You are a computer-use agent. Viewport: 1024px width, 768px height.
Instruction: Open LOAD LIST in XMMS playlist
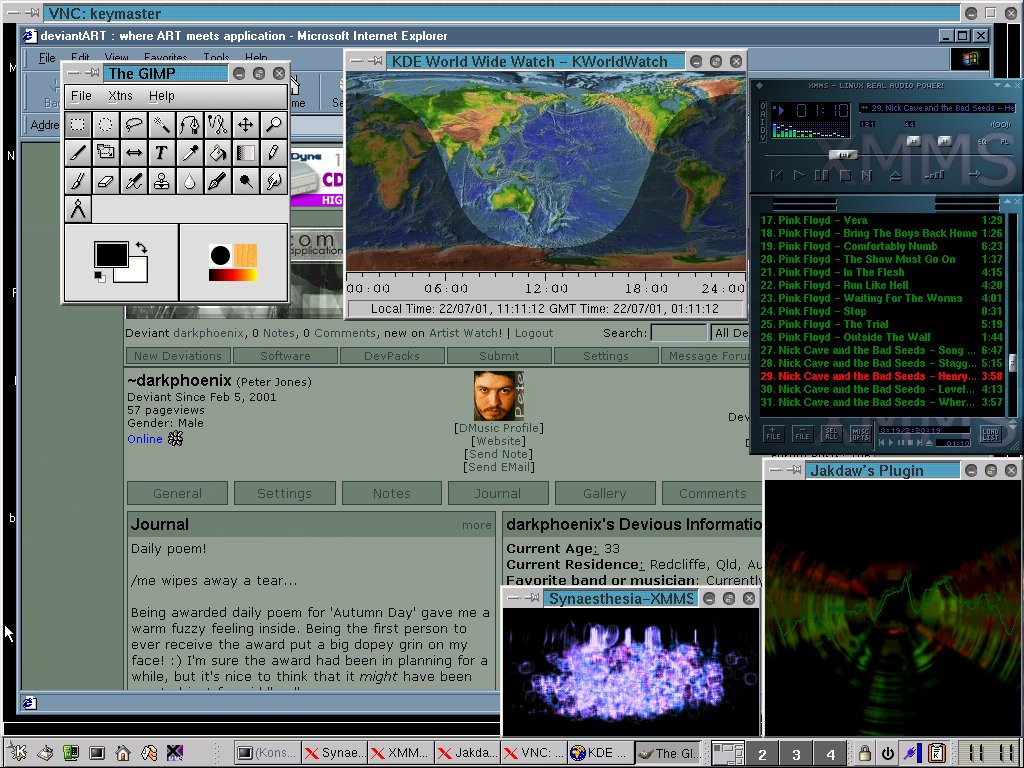click(x=991, y=434)
